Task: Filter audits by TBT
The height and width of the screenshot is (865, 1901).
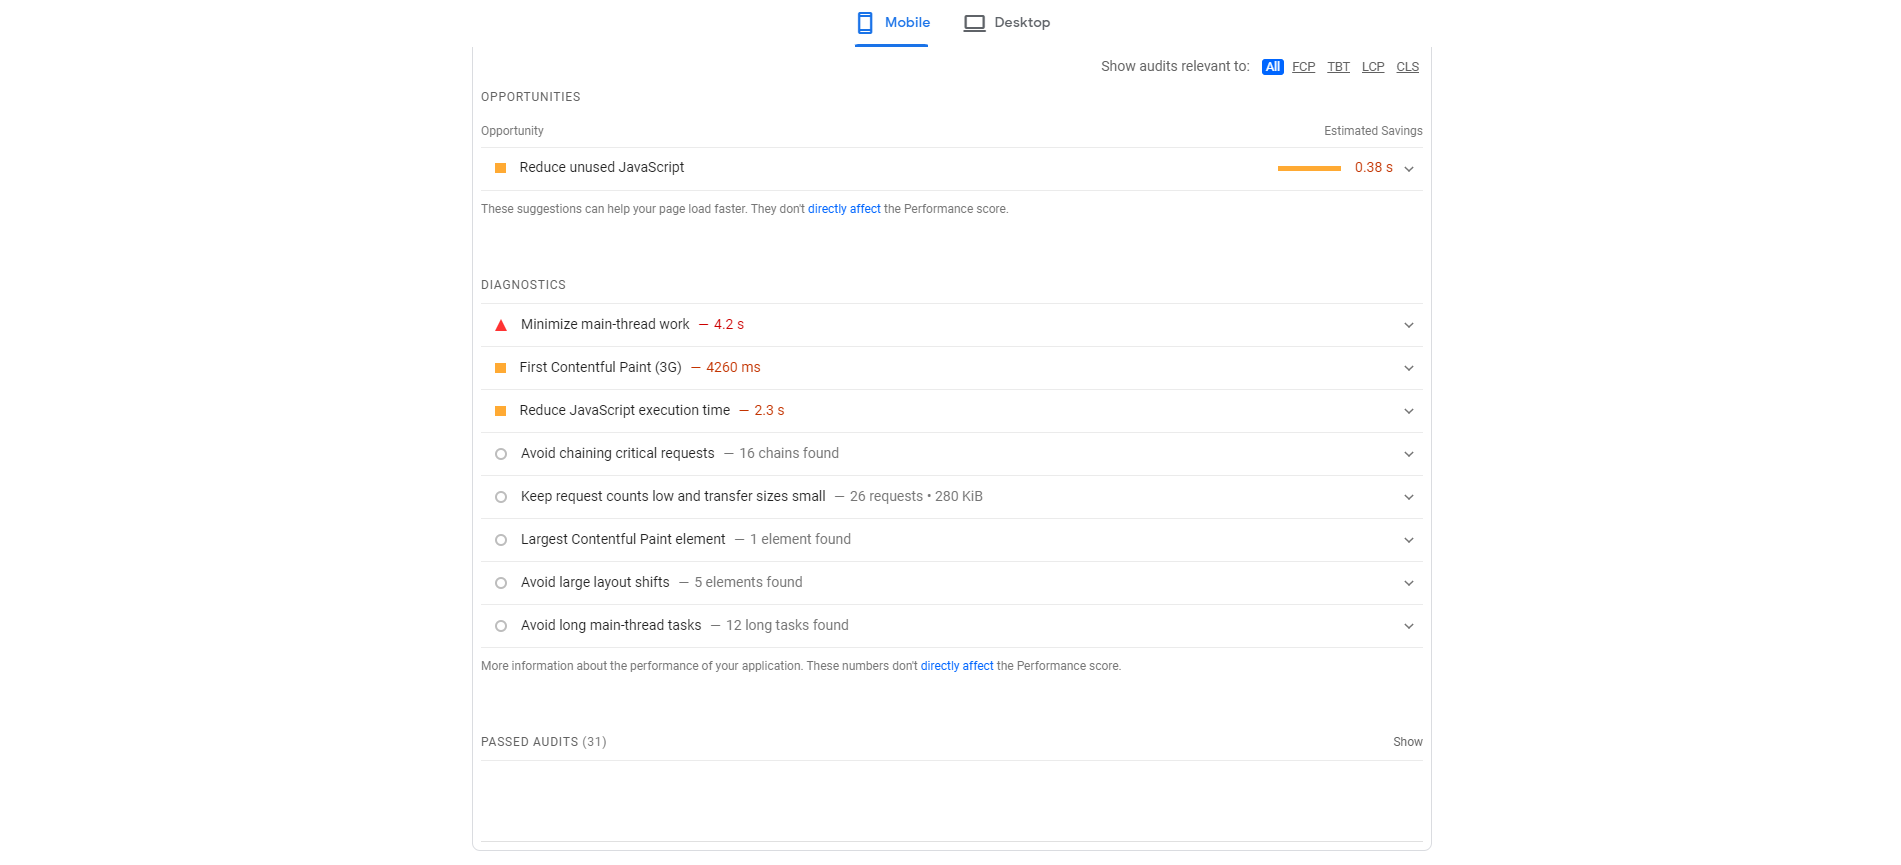Action: (x=1338, y=67)
